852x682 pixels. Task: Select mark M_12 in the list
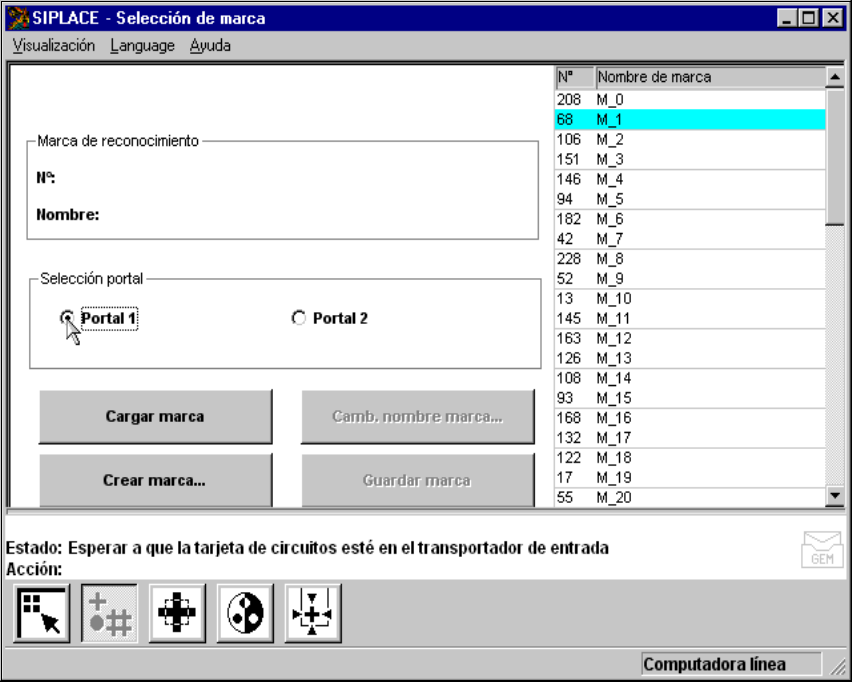(690, 338)
